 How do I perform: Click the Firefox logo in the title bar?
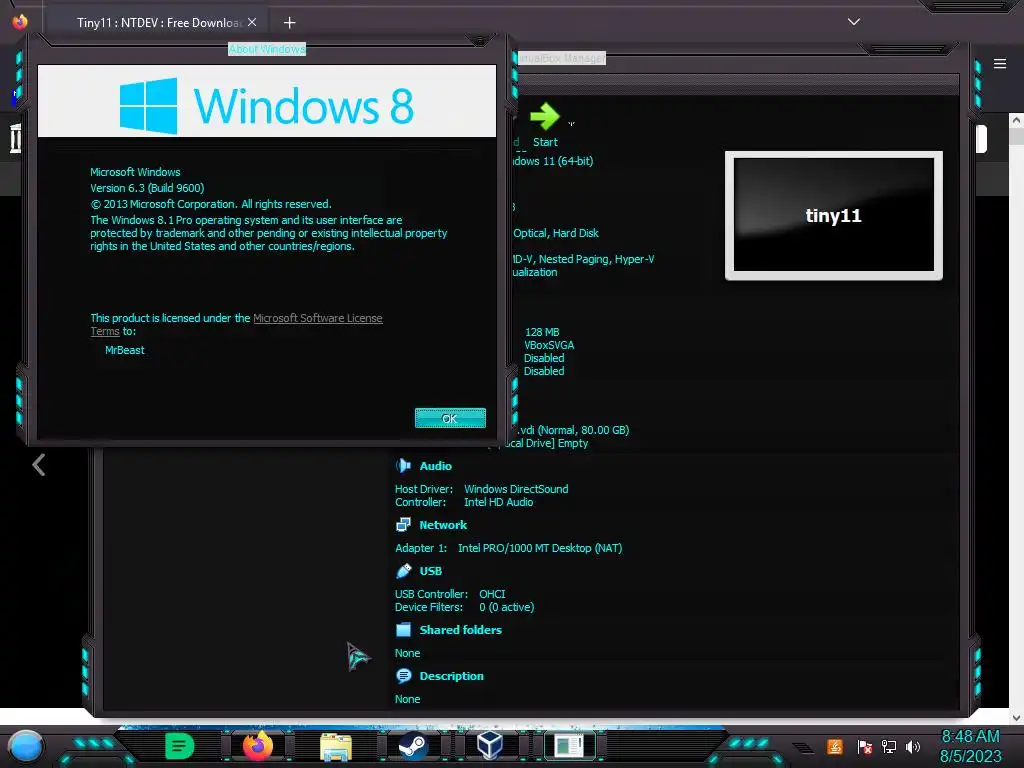20,22
